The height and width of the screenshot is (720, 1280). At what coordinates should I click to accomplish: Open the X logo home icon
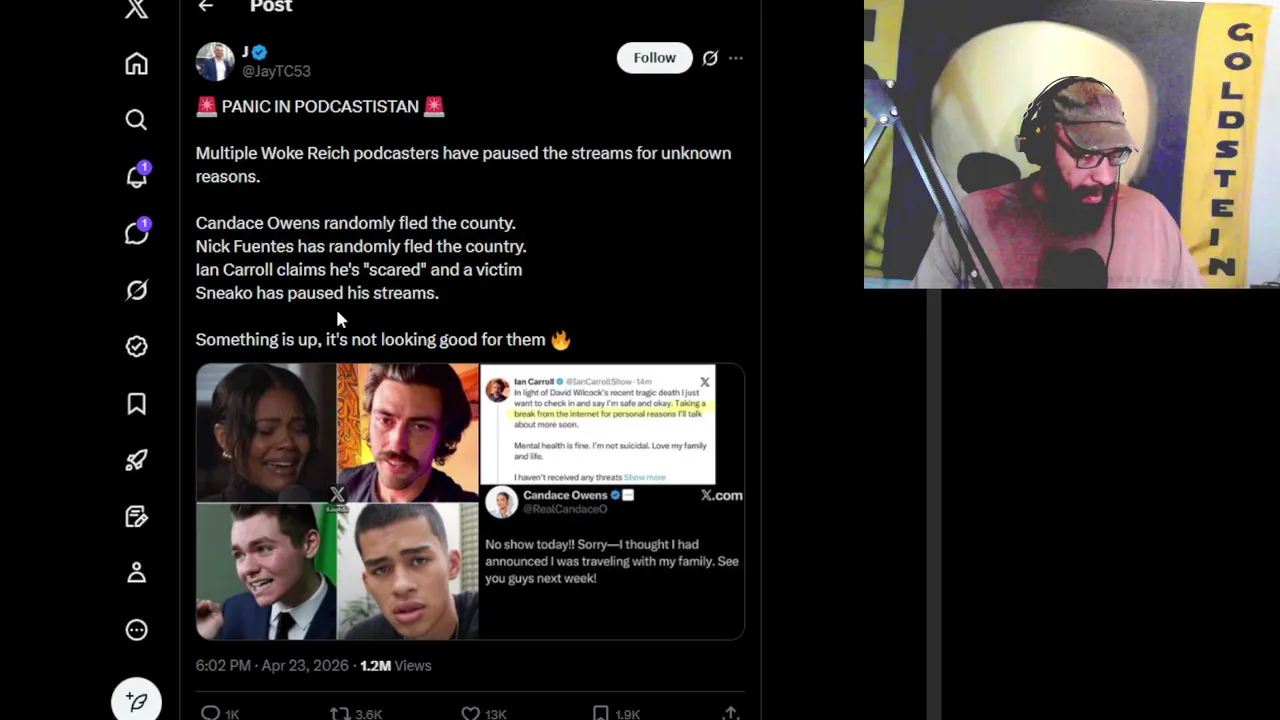coord(137,8)
